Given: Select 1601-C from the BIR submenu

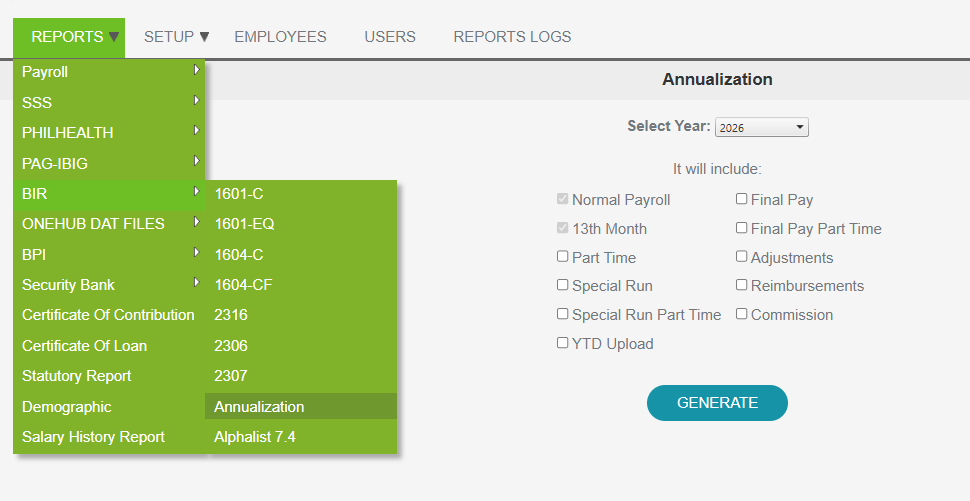Looking at the screenshot, I should pos(239,194).
